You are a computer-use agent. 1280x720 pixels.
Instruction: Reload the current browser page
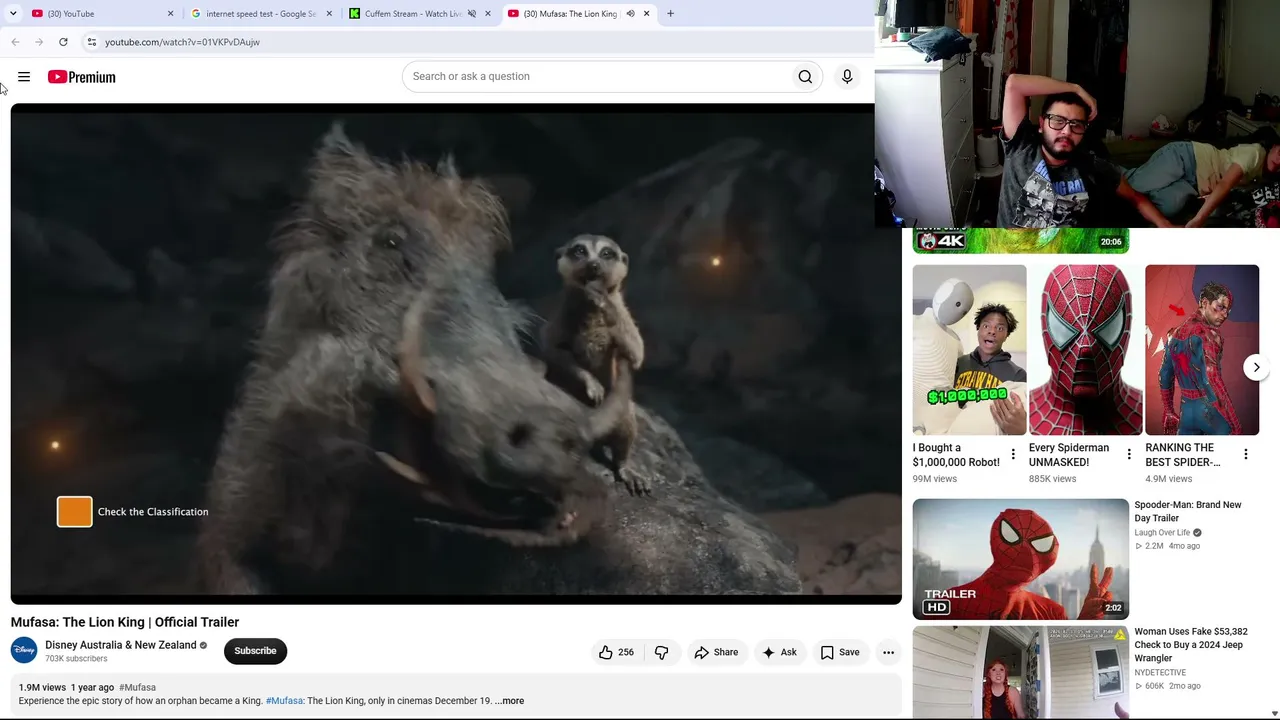[x=63, y=42]
